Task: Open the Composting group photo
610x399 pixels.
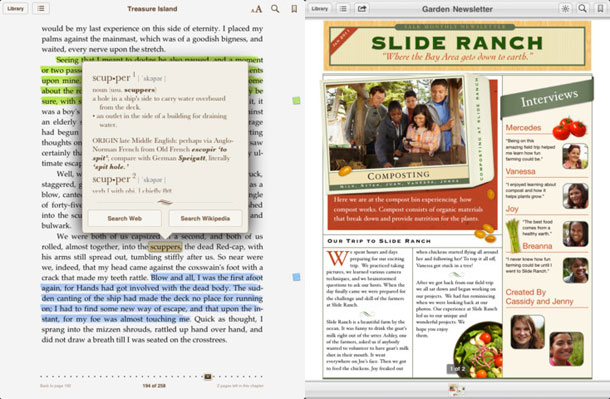Action: pos(397,125)
